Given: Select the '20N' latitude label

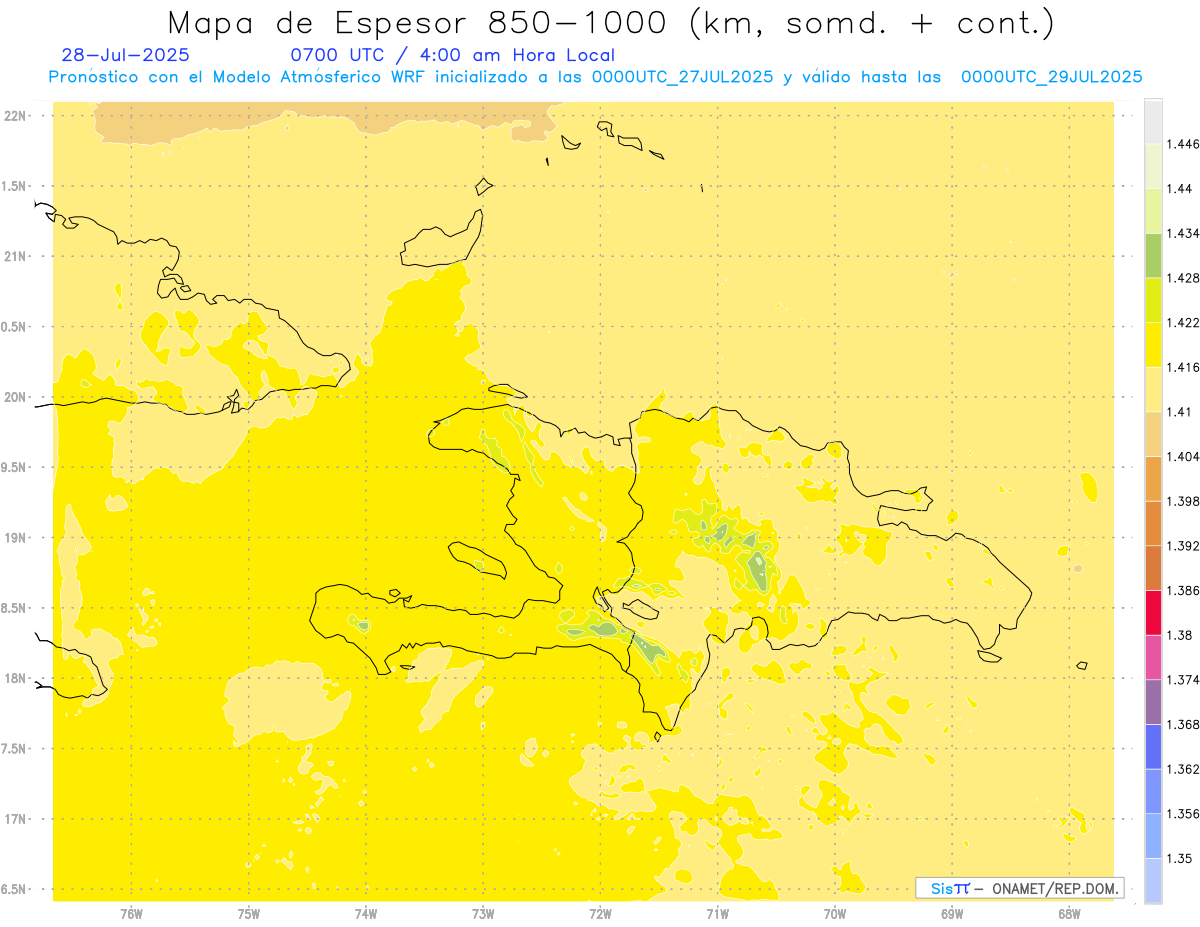Looking at the screenshot, I should tap(16, 397).
